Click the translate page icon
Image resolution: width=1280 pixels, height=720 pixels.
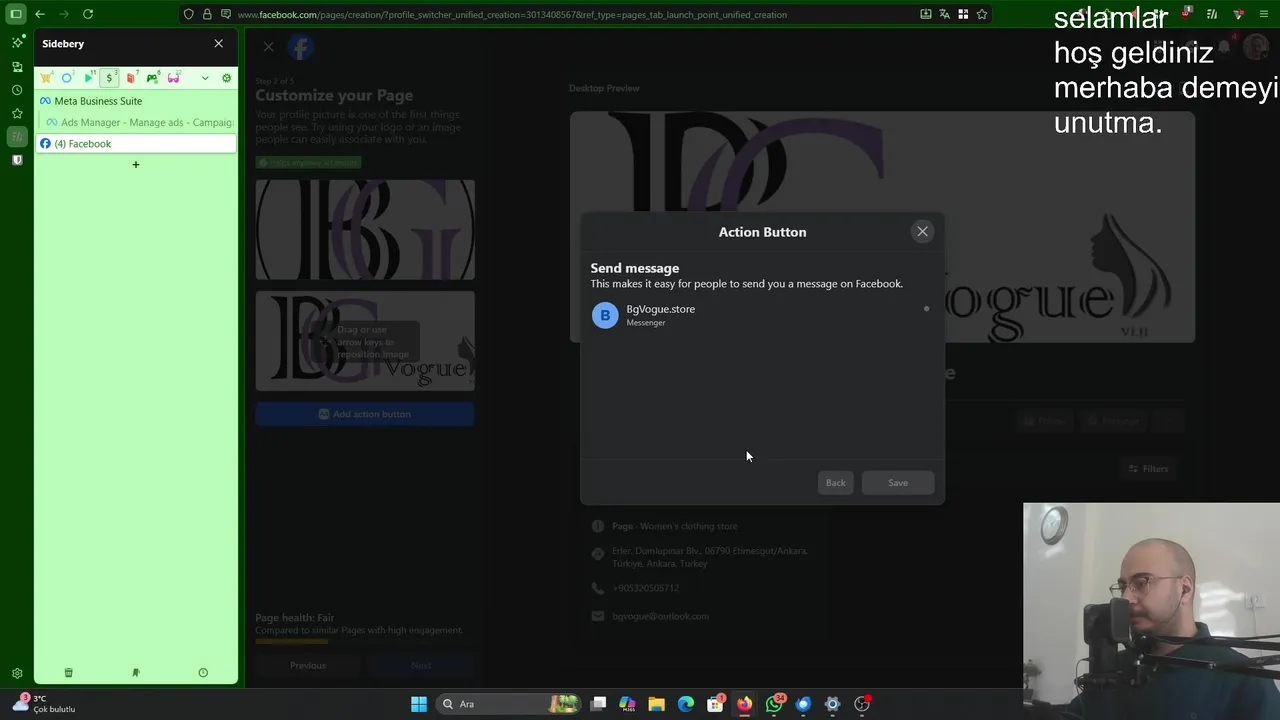[x=945, y=14]
